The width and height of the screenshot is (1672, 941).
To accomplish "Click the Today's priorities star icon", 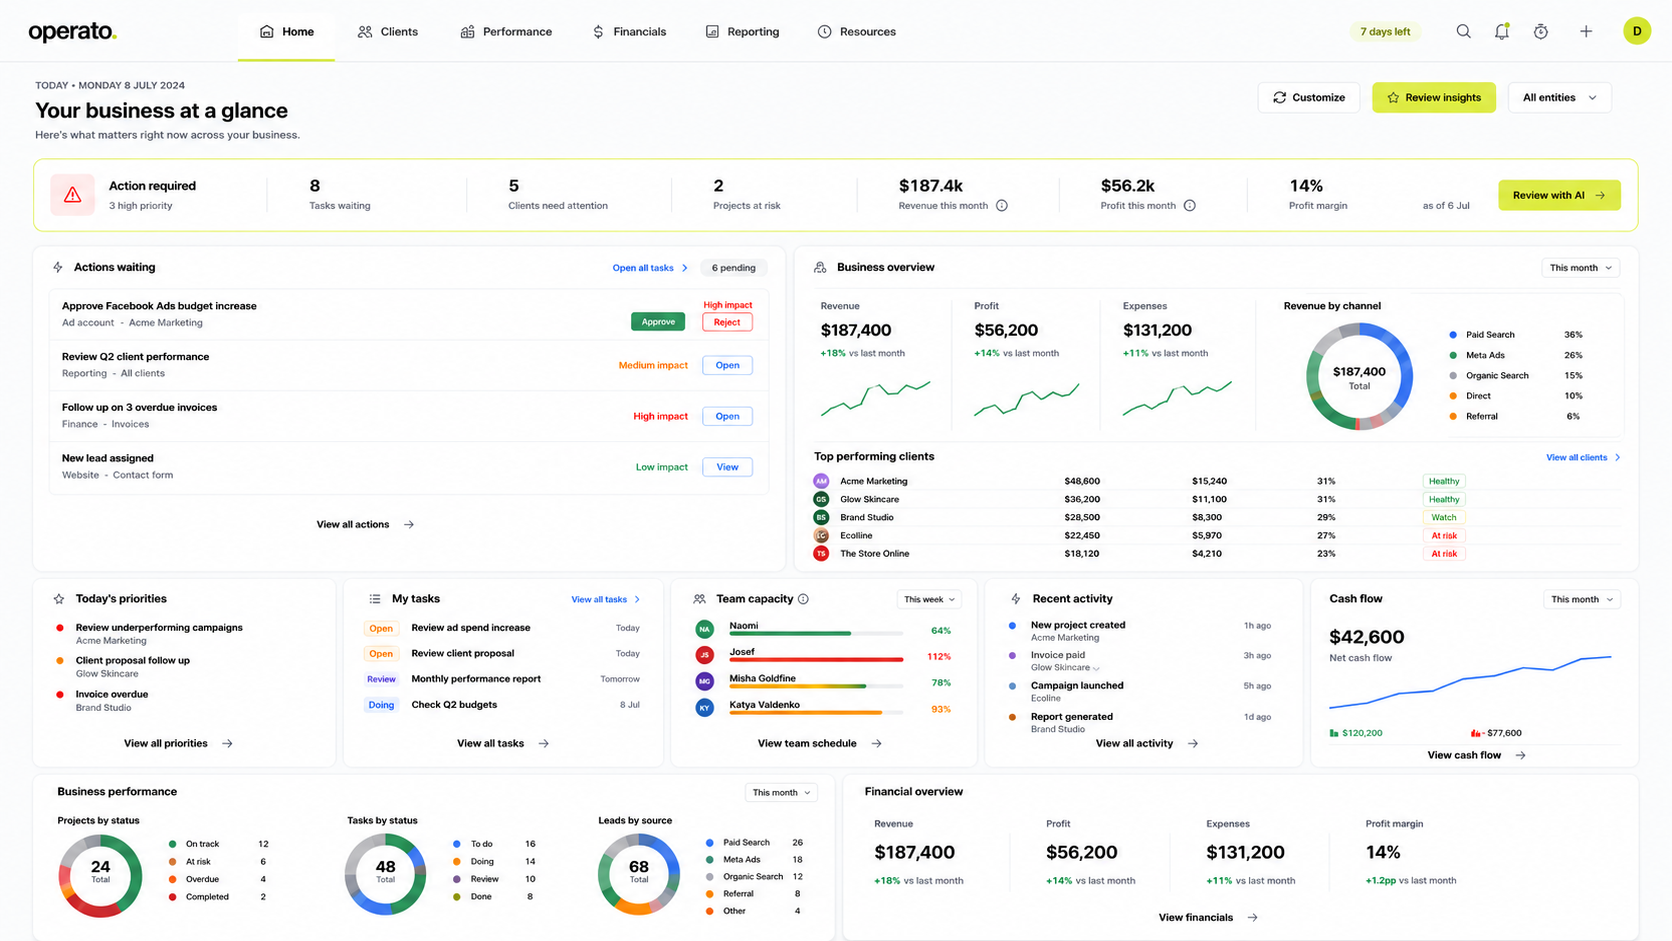I will tap(59, 599).
